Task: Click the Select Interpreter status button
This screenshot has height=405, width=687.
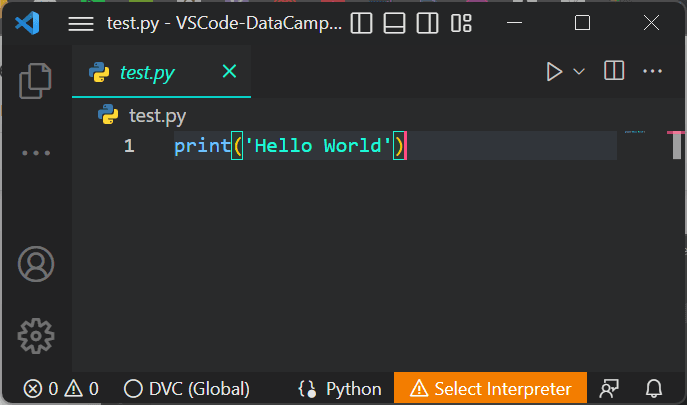Action: [489, 389]
